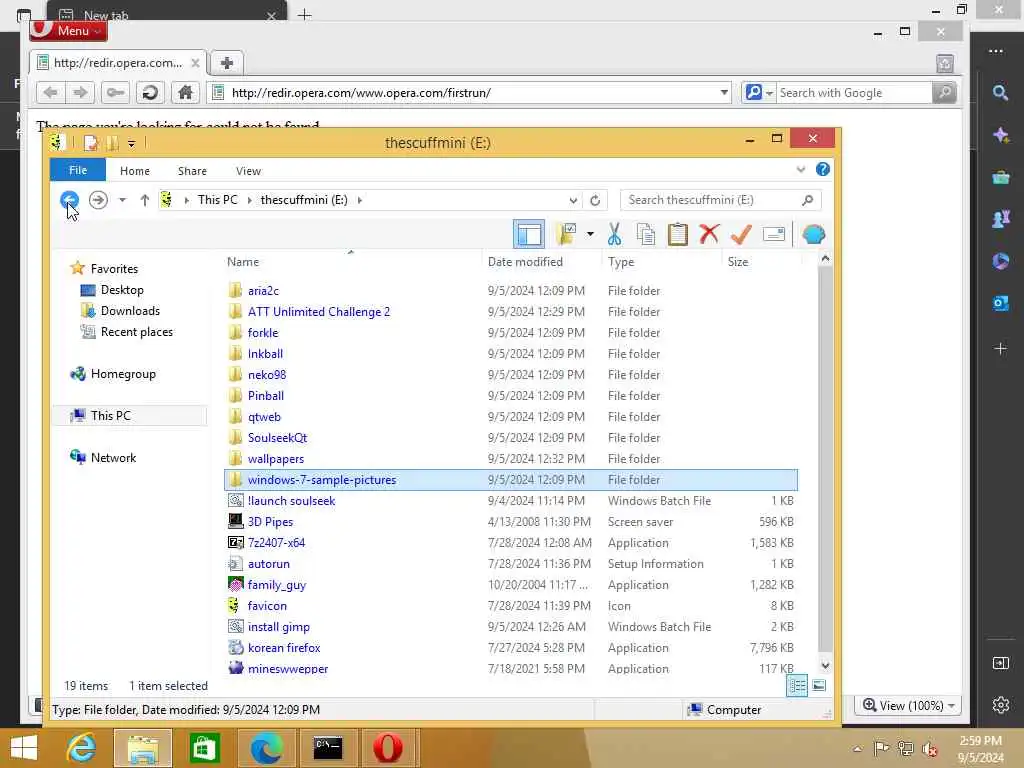The height and width of the screenshot is (768, 1024).
Task: Click the Rename toolbar icon
Action: [x=774, y=234]
